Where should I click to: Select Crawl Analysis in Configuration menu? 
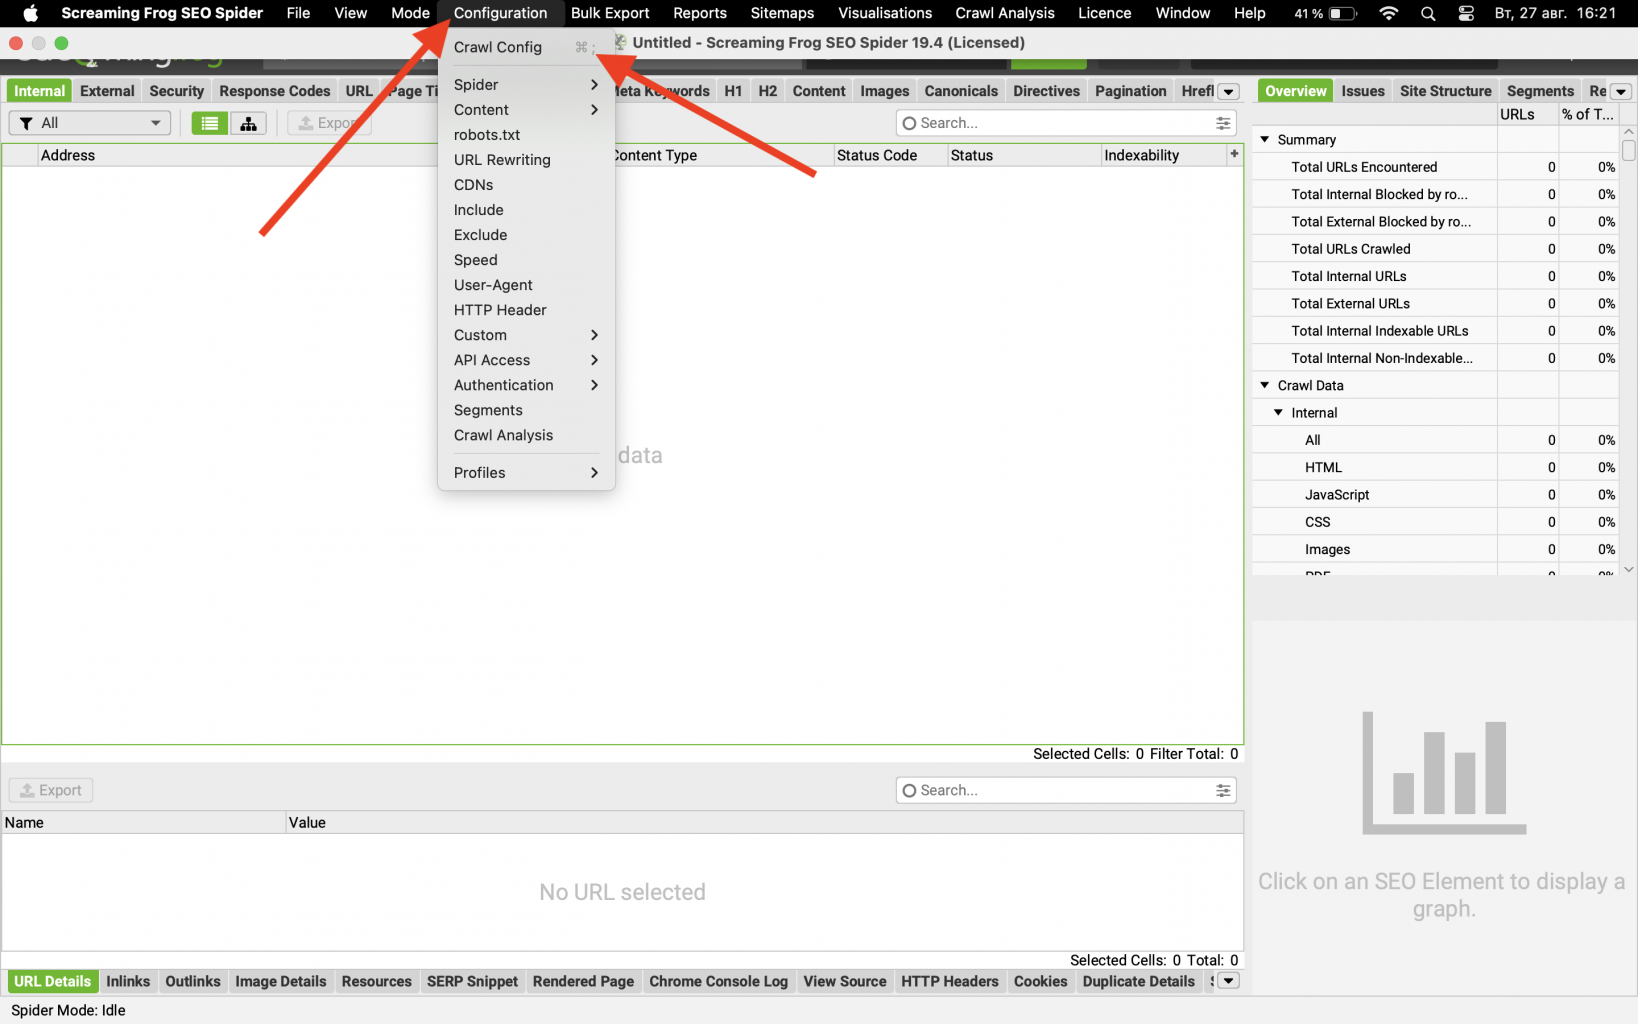[526, 435]
